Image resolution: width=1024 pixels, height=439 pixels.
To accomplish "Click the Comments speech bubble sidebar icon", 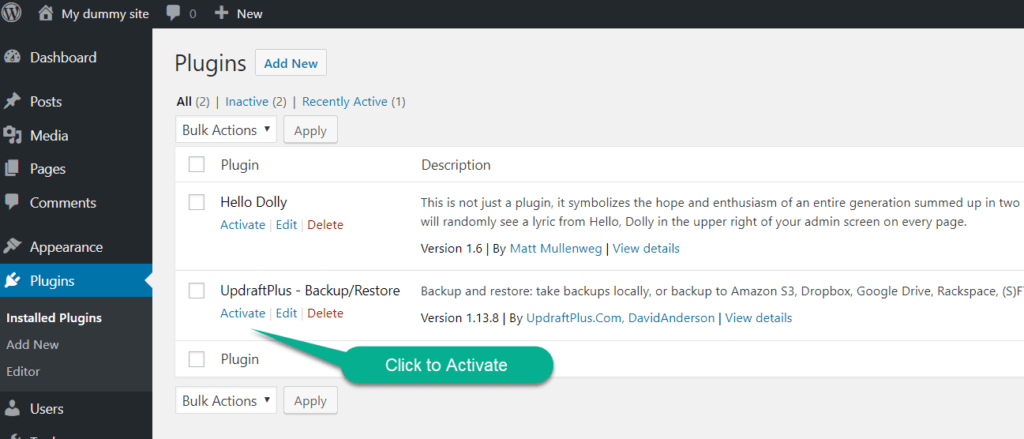I will (x=12, y=203).
